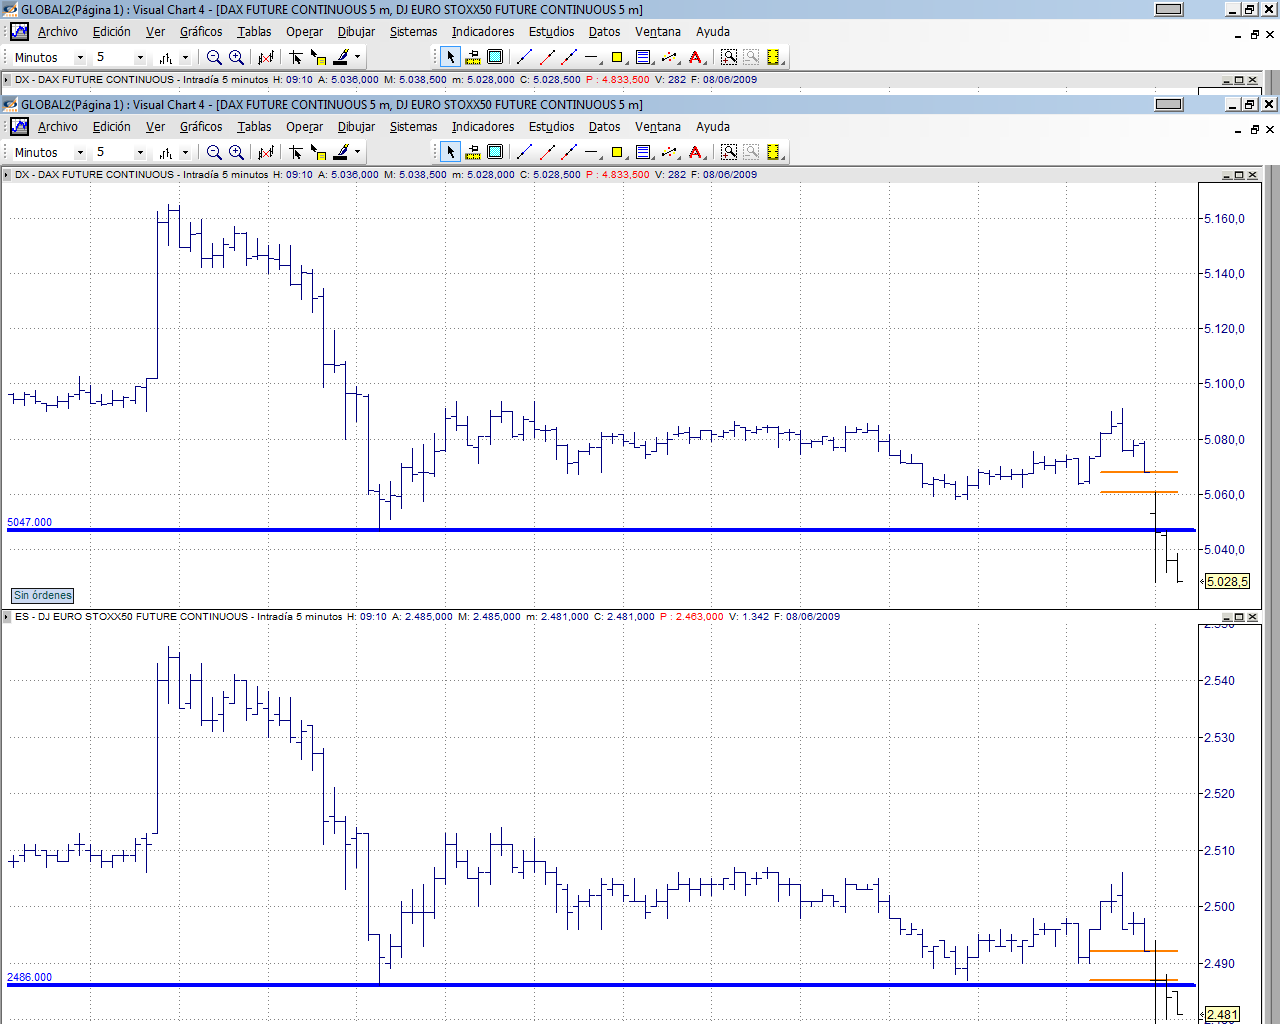Pick the ruler measure tool in the upper toolbar
Viewport: 1280px width, 1024px height.
coord(473,57)
